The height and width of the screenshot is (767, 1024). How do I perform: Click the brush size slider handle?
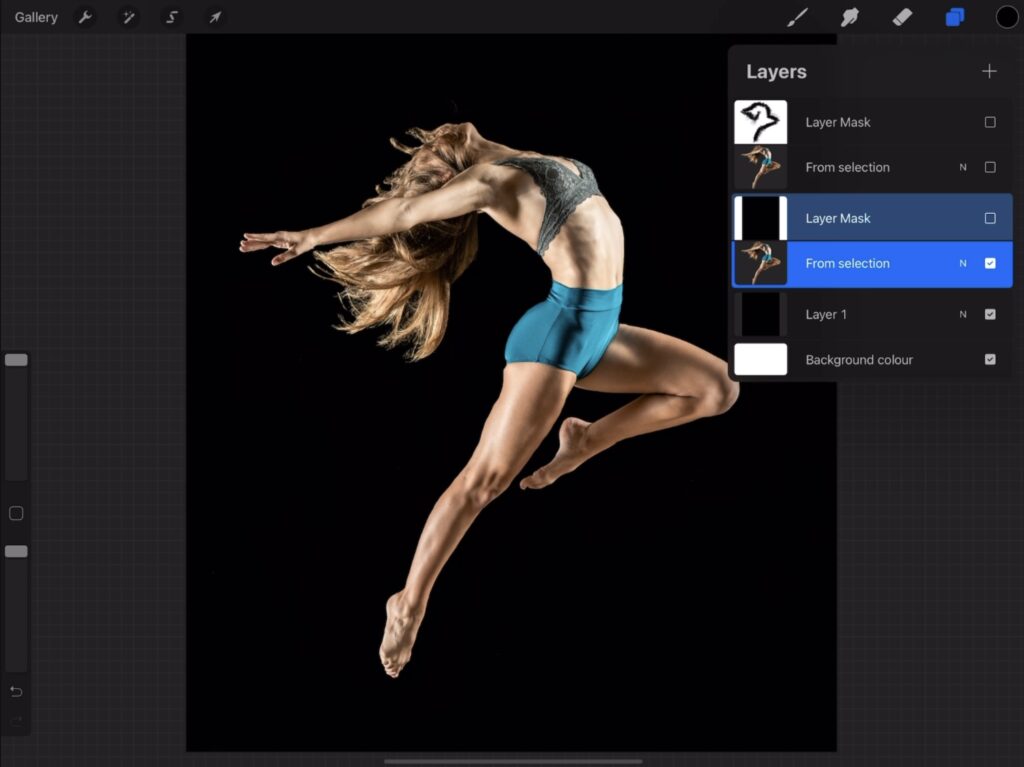[x=16, y=360]
